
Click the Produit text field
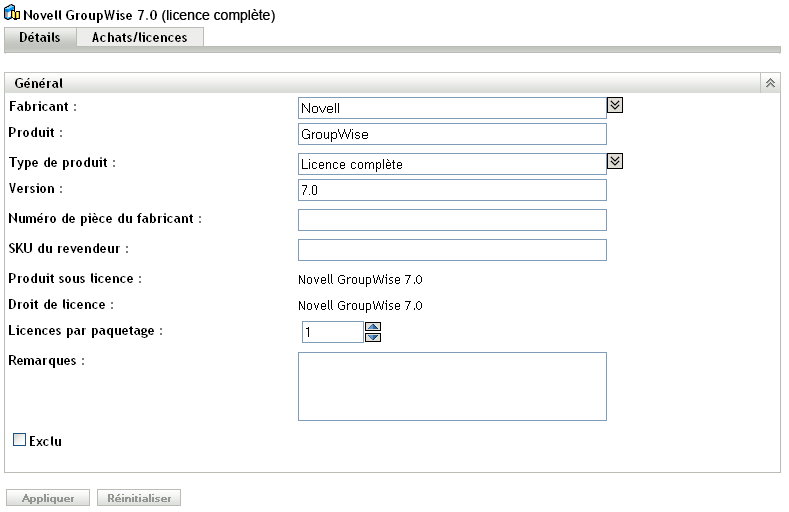(x=452, y=135)
